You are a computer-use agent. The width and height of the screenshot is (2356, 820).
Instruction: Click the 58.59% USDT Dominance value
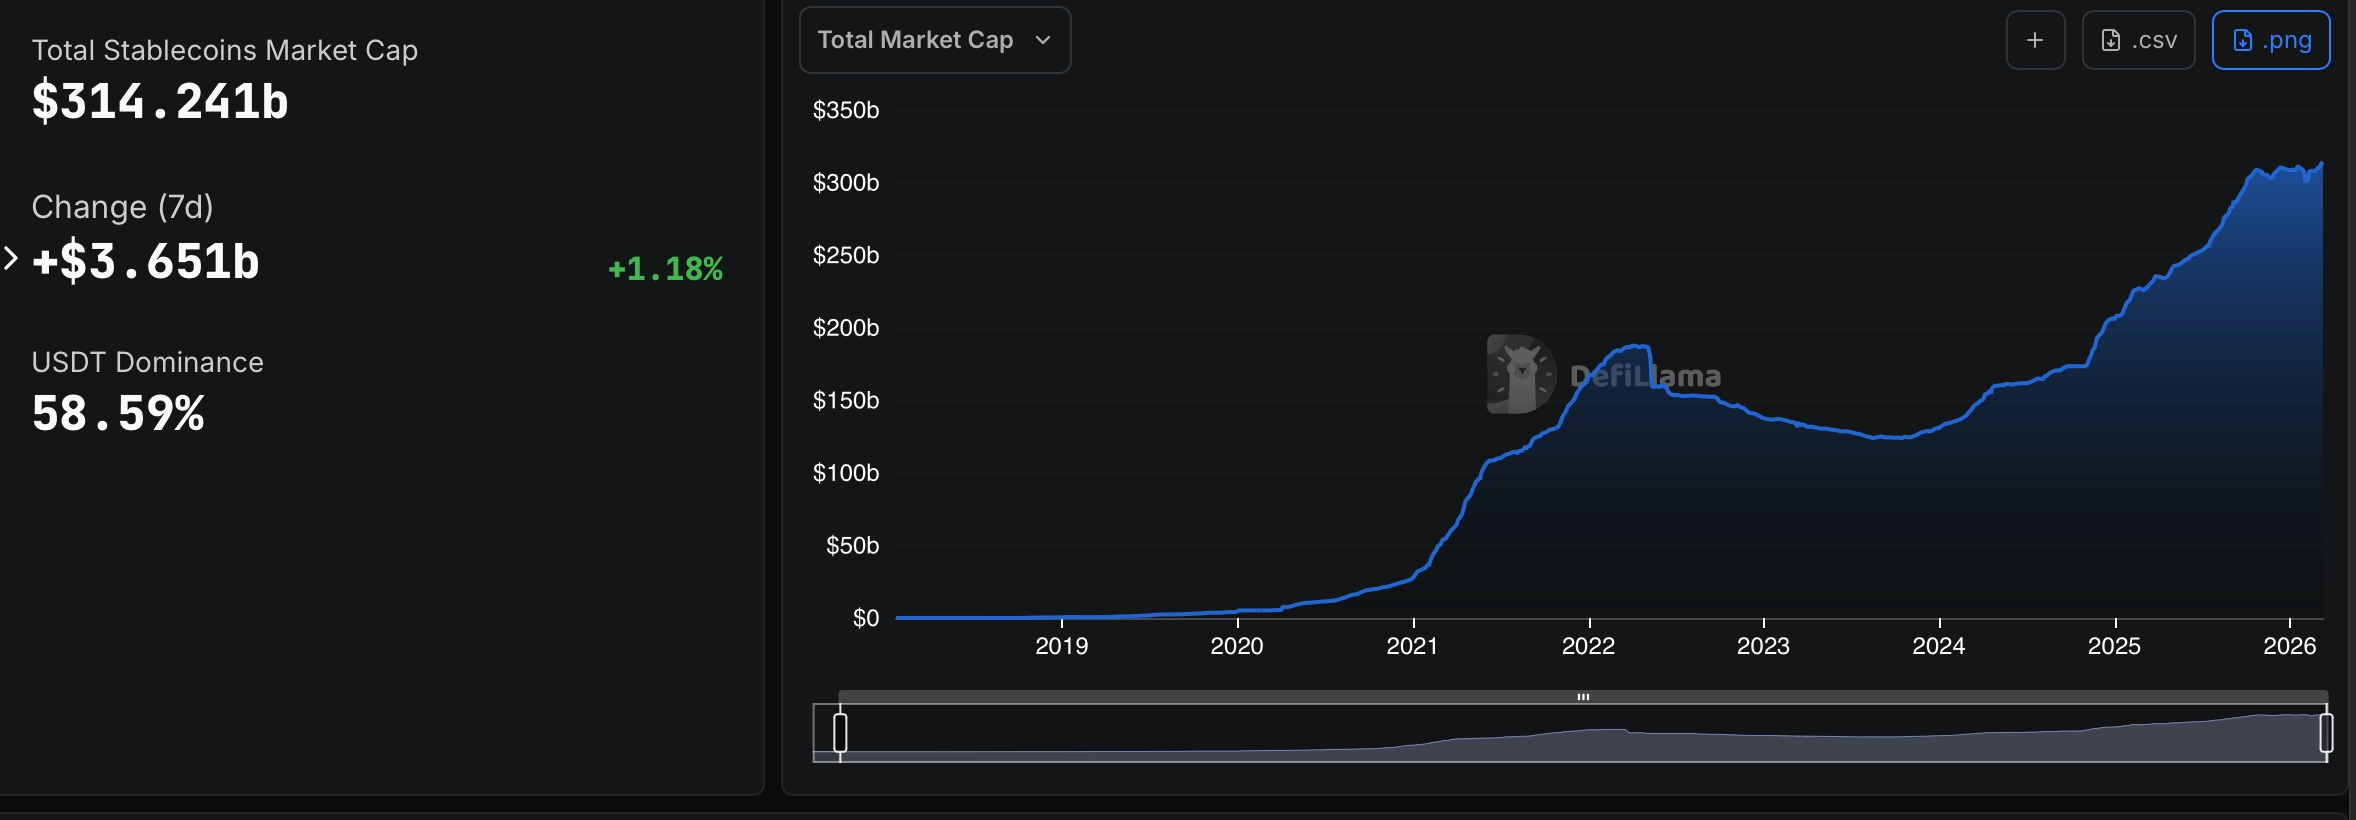[118, 413]
